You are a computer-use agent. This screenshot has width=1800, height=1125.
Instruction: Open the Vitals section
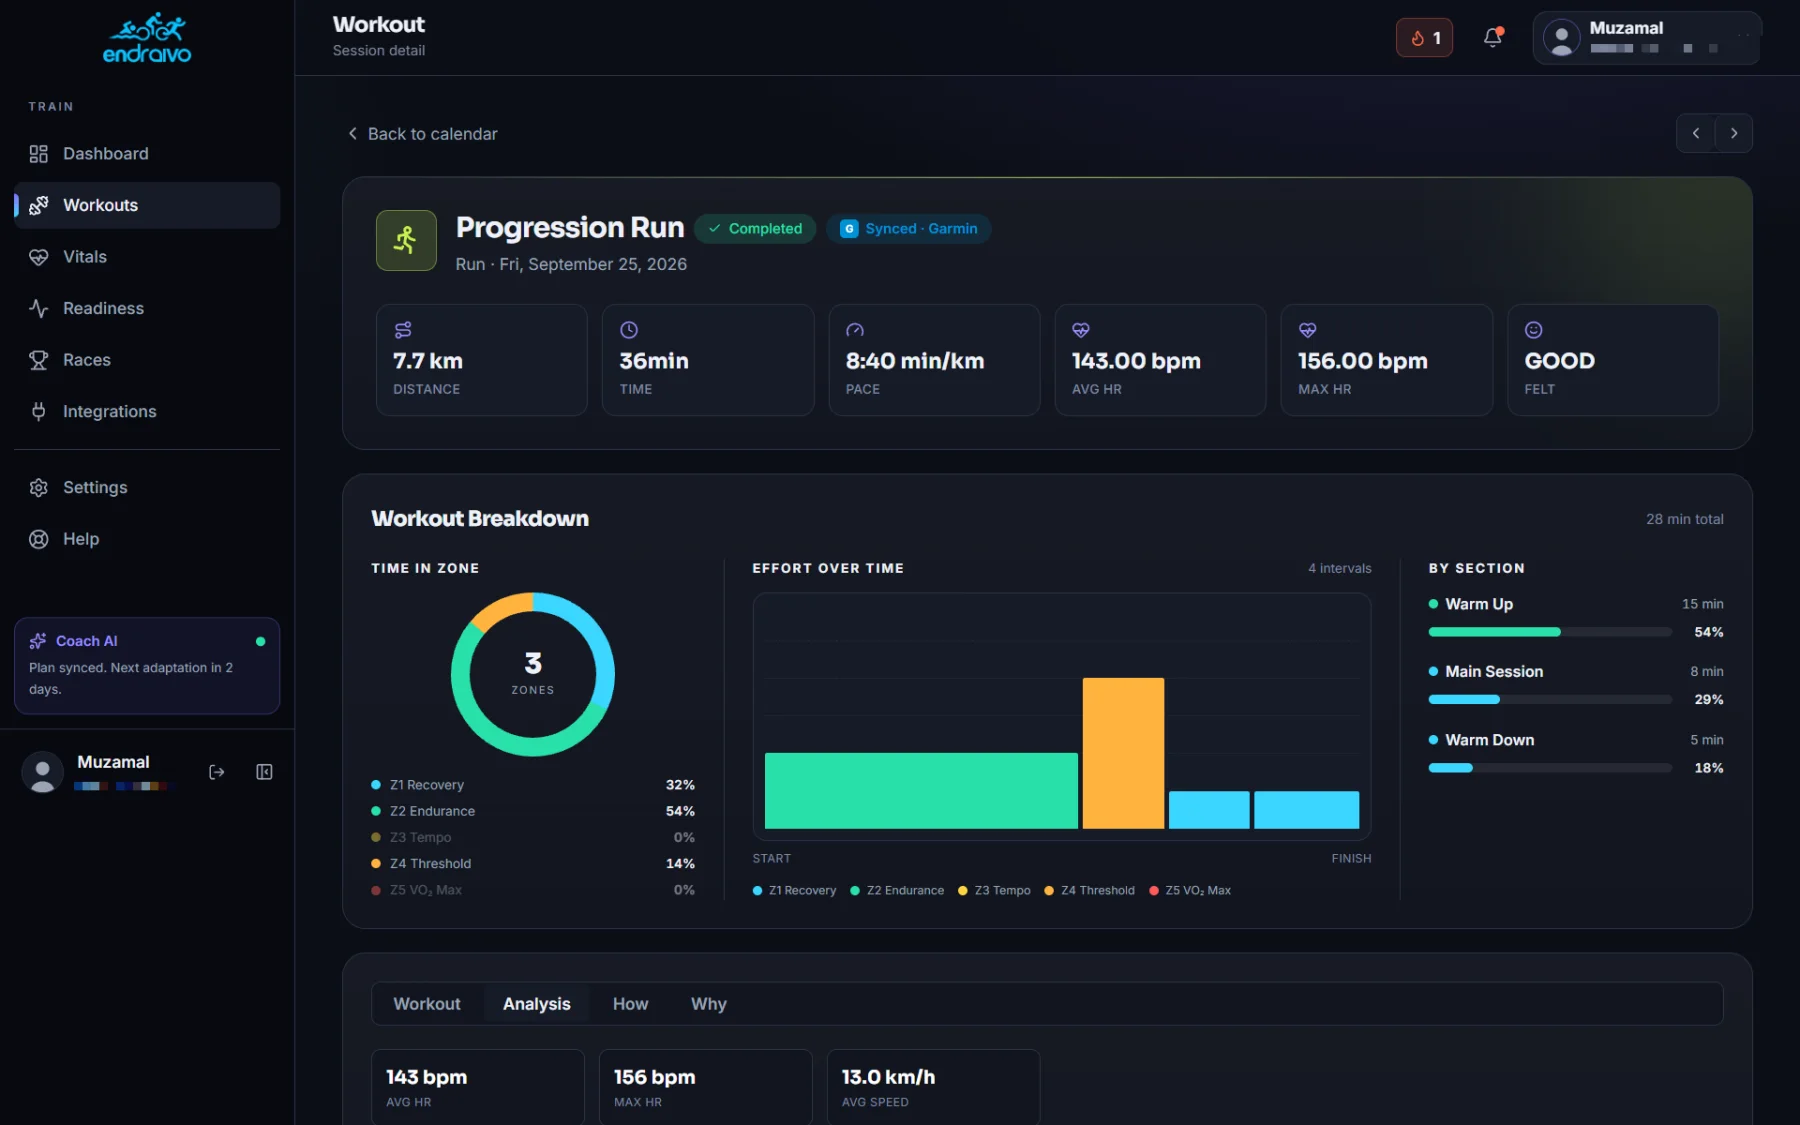(147, 257)
